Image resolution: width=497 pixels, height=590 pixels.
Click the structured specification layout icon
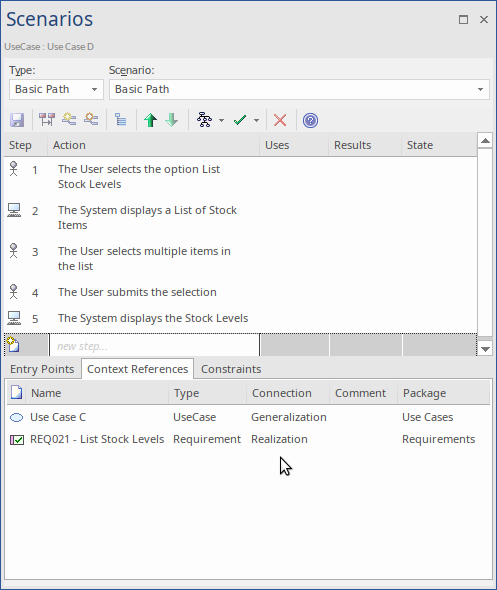pos(47,120)
